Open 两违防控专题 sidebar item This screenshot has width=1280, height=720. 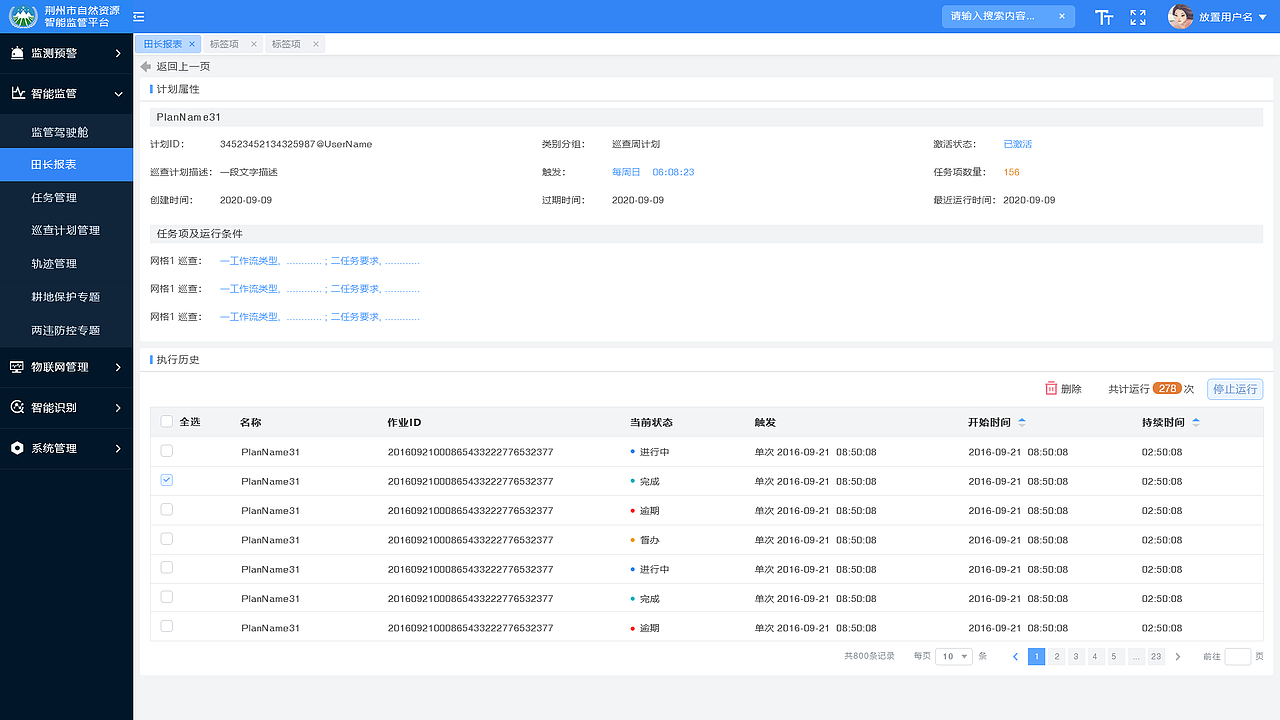[66, 330]
